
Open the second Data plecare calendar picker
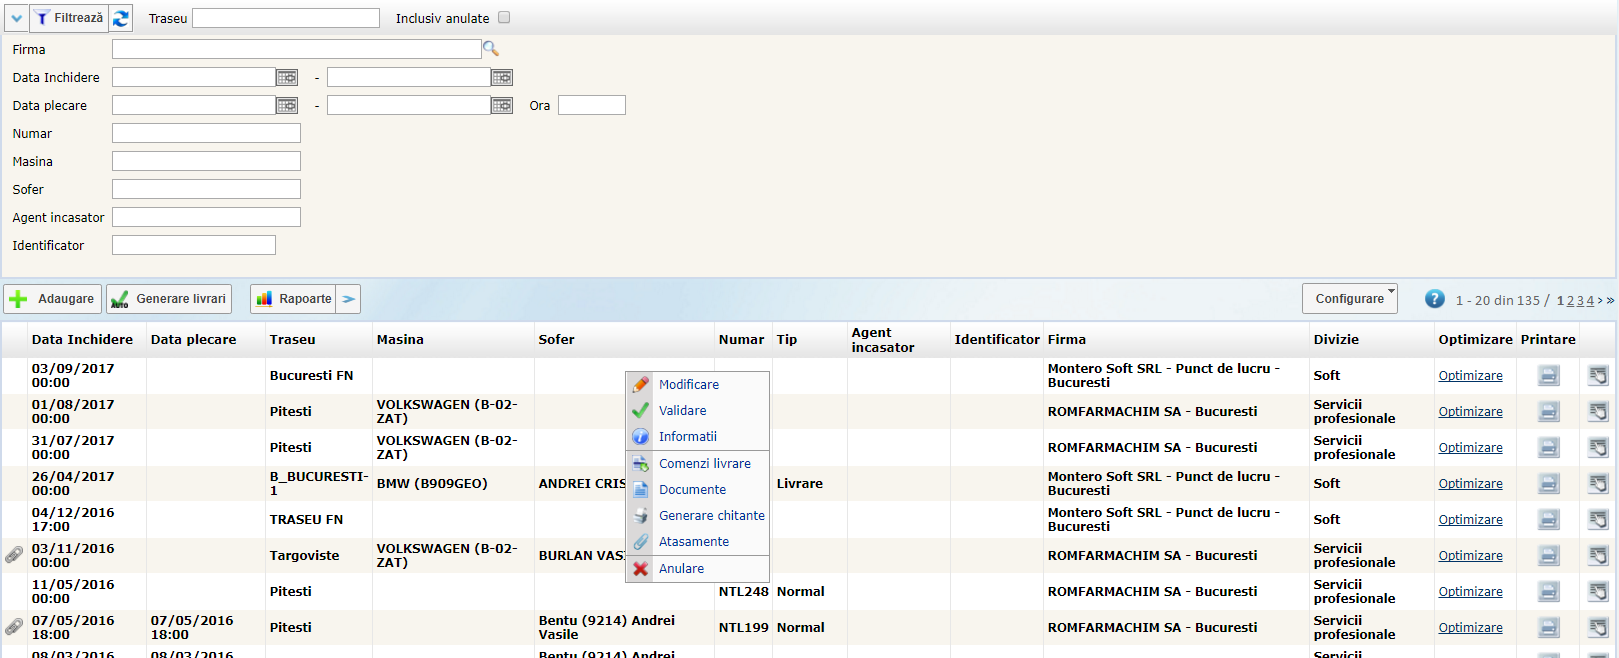click(502, 105)
